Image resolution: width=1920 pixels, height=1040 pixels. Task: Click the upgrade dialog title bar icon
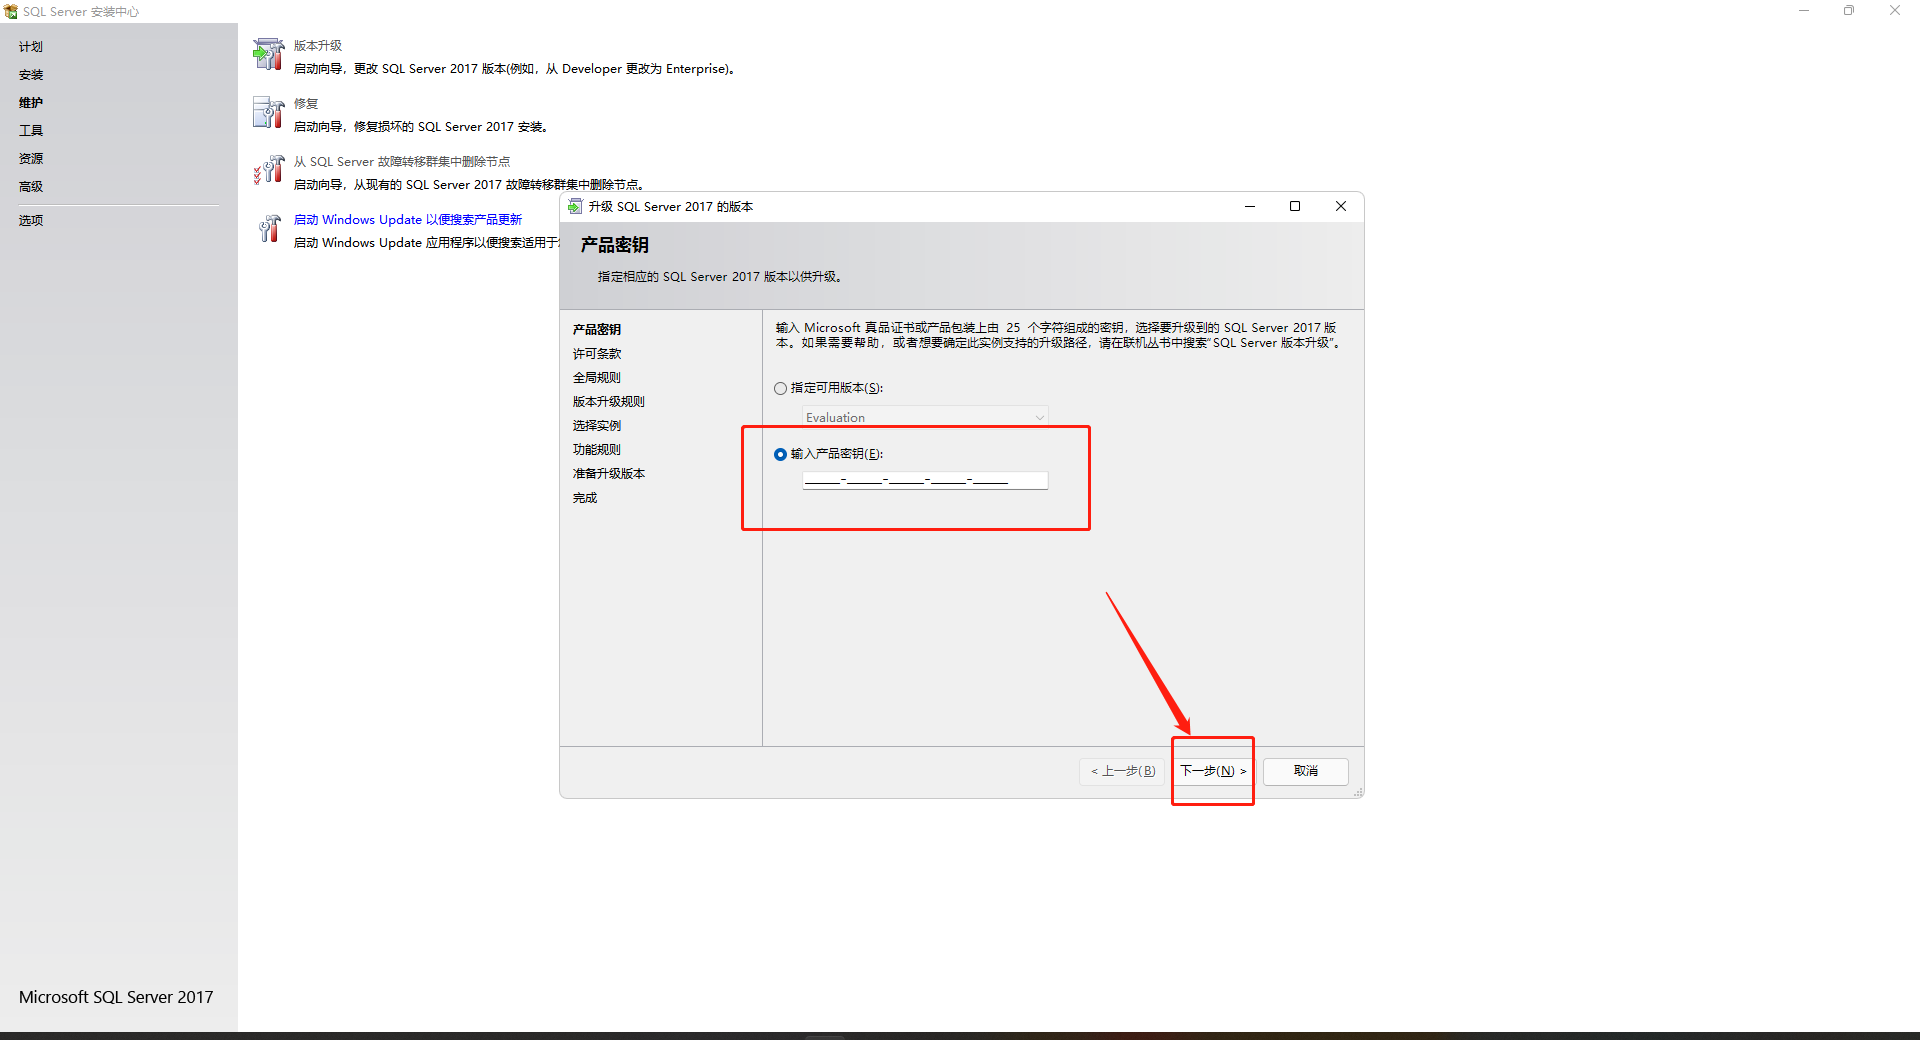[x=575, y=207]
